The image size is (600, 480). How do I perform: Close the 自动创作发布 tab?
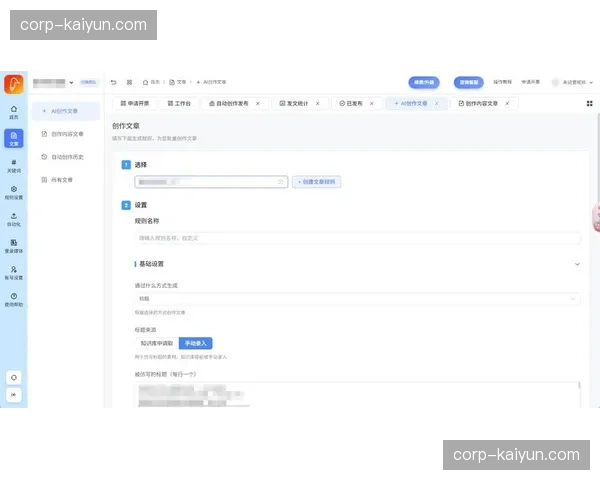pos(258,103)
